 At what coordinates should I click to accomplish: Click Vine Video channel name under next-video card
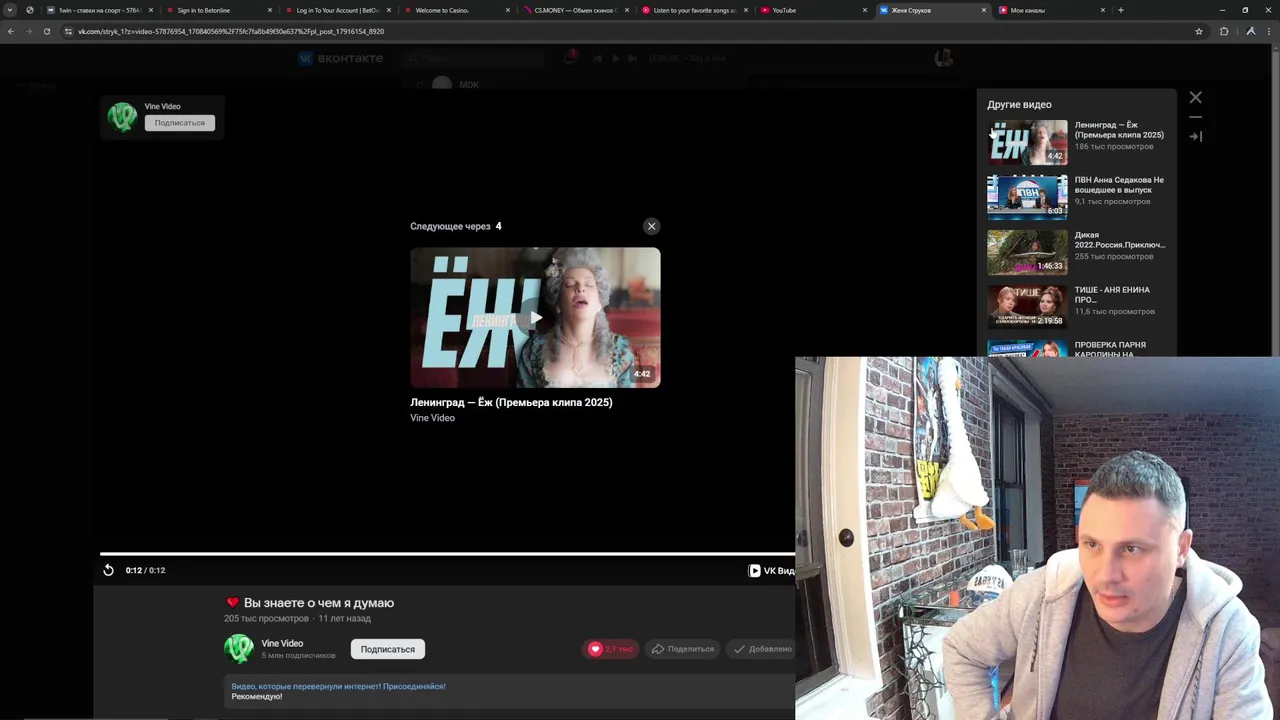(x=432, y=418)
